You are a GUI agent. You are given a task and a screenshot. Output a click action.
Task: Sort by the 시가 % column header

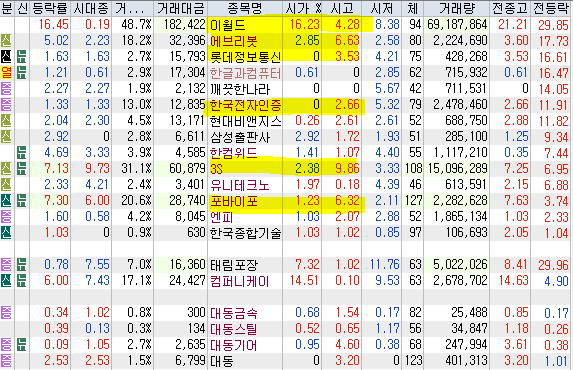point(302,8)
